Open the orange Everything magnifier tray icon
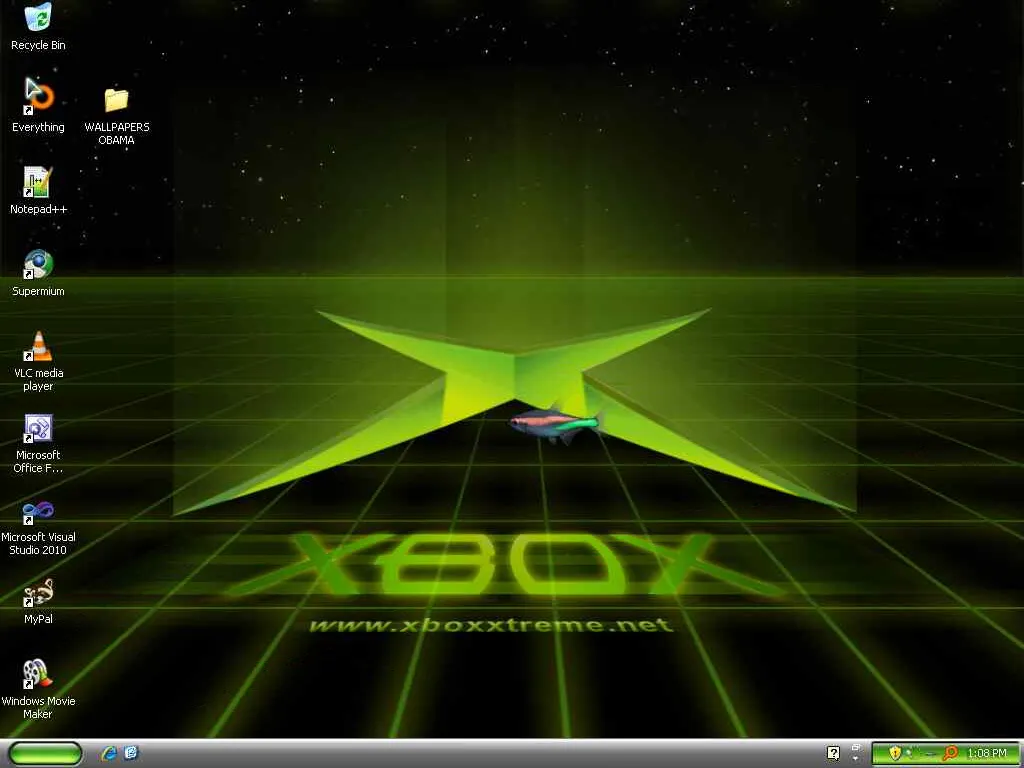 click(x=951, y=753)
